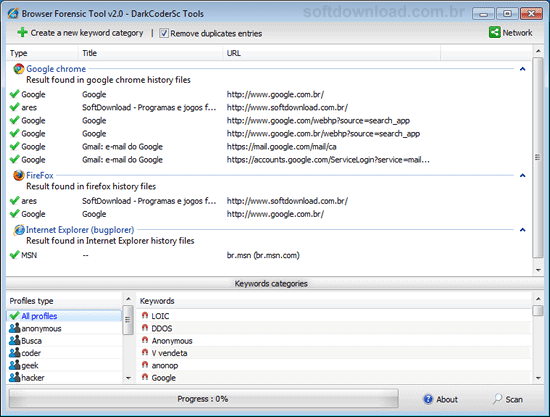Click the people icon beside the geek profile
550x417 pixels.
[14, 365]
